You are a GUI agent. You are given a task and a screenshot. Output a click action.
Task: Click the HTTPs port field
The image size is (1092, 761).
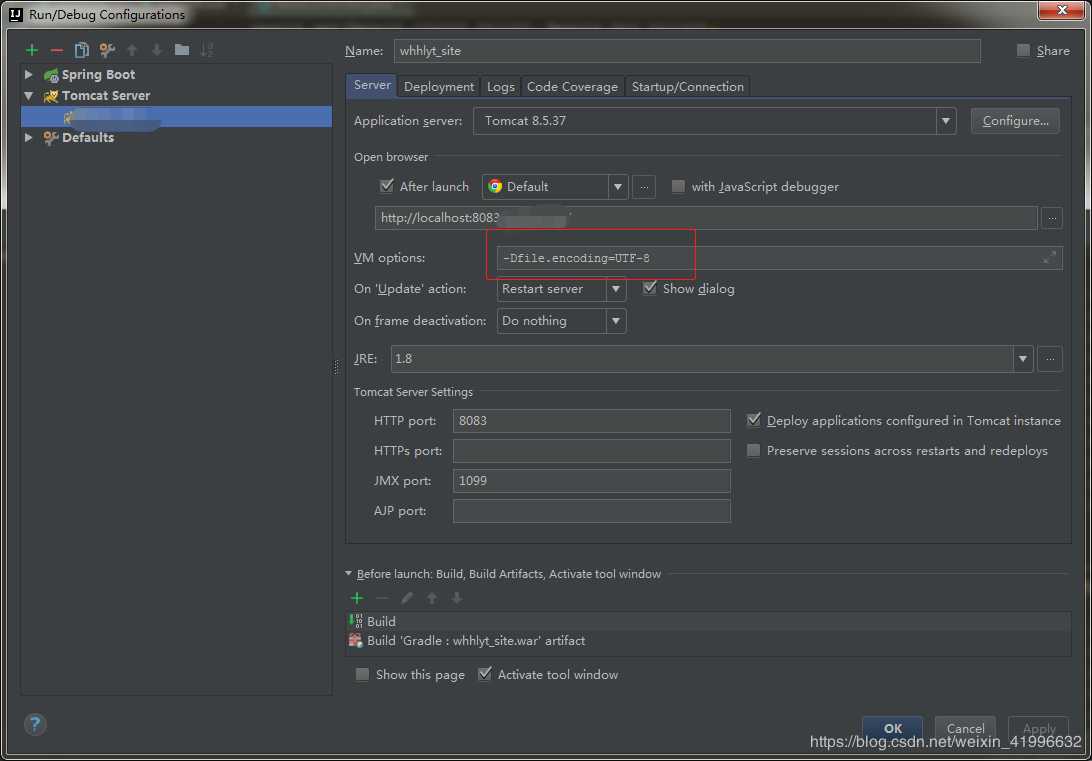(591, 450)
